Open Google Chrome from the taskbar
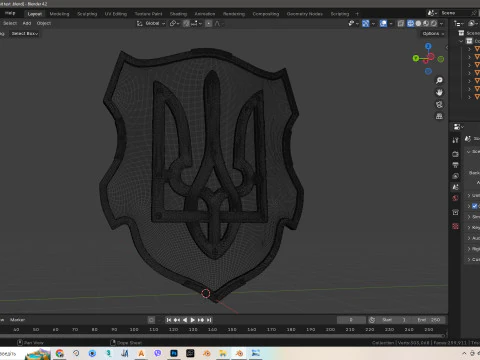 click(60, 353)
